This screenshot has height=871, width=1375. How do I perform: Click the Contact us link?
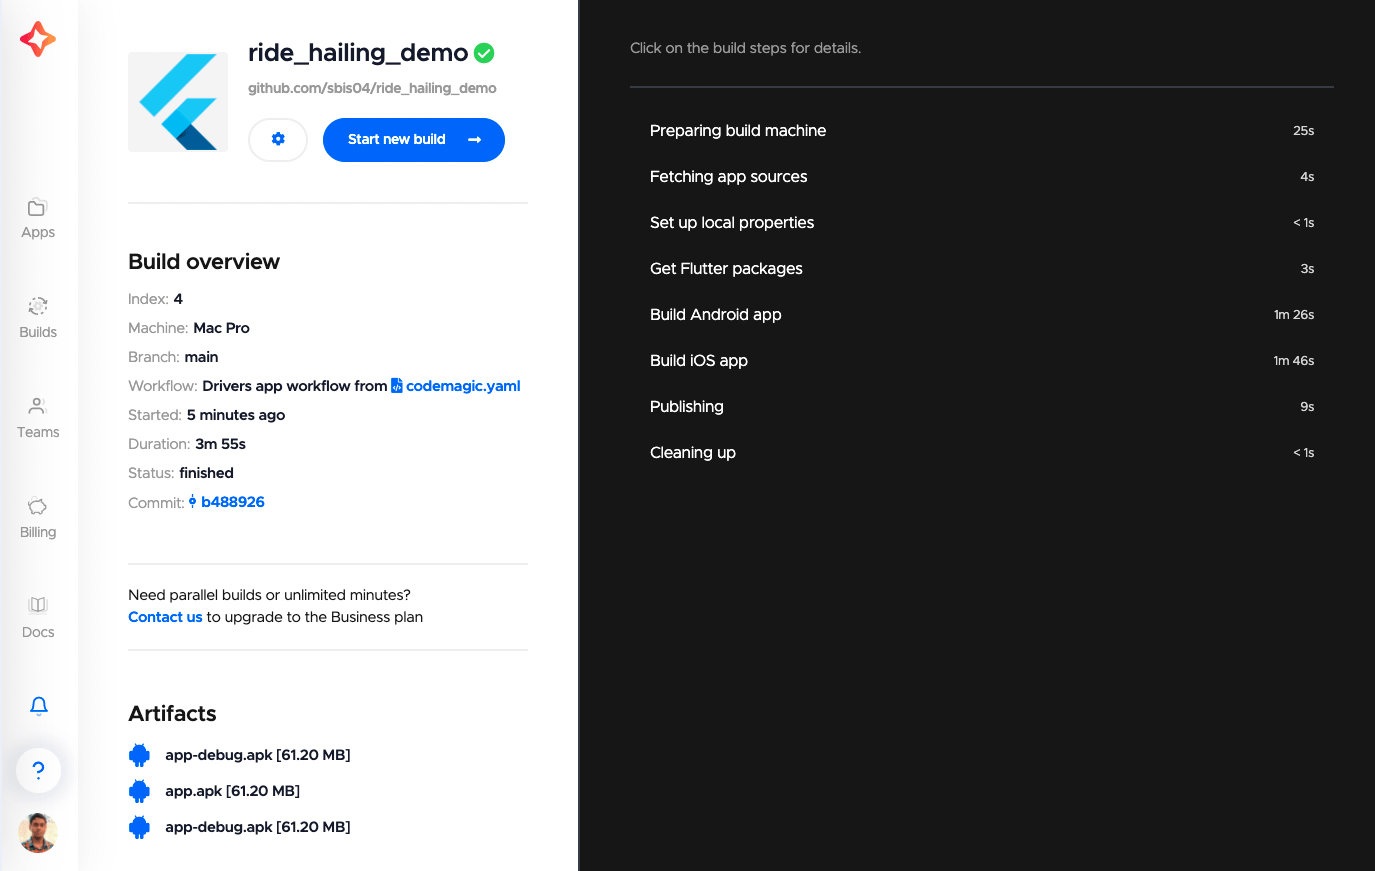click(x=165, y=617)
